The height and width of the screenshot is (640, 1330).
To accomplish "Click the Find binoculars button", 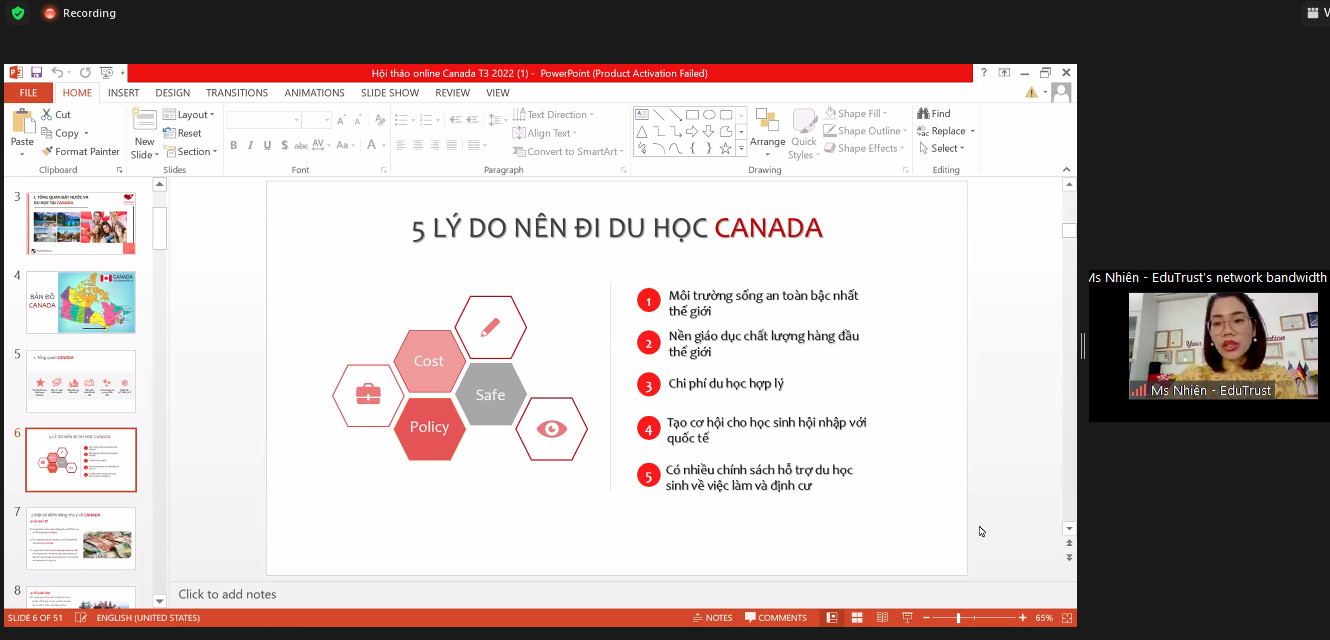I will coord(934,114).
